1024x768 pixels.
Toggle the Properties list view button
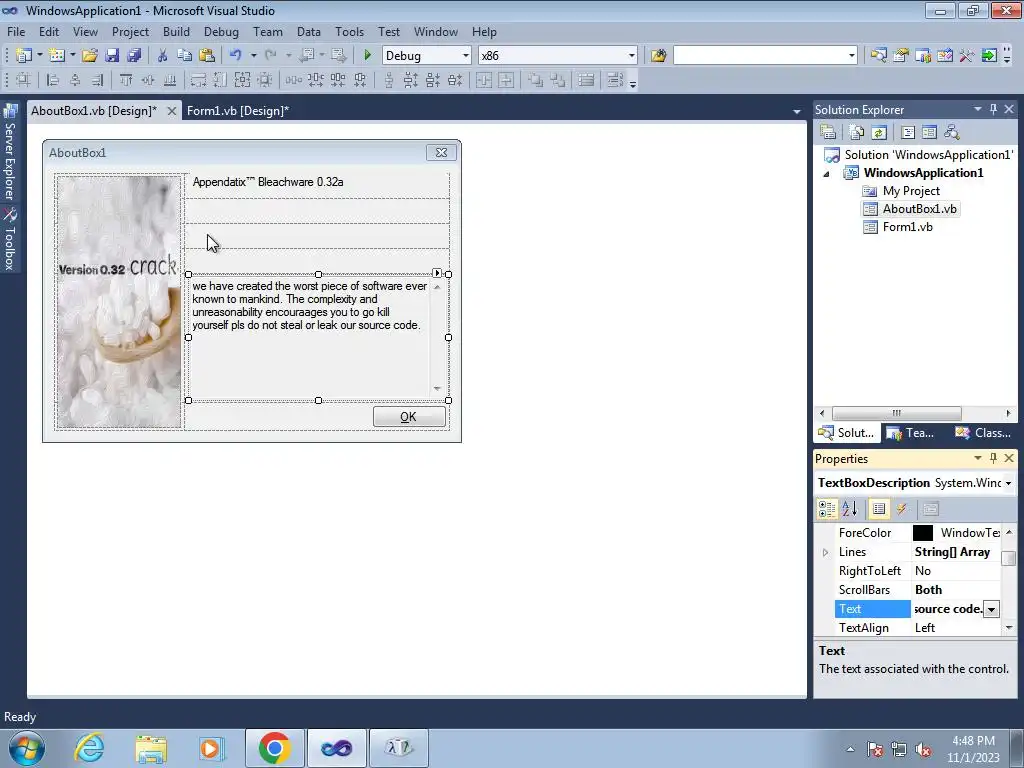coord(879,509)
